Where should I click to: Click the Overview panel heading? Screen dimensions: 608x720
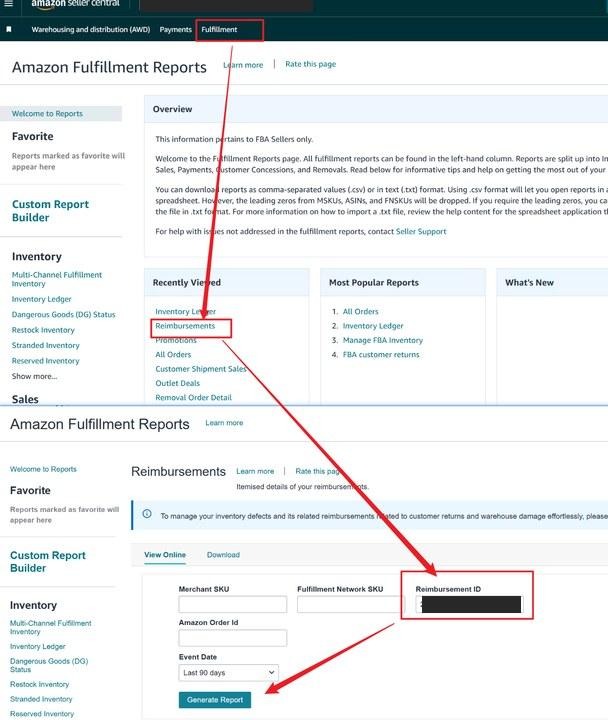coord(172,109)
